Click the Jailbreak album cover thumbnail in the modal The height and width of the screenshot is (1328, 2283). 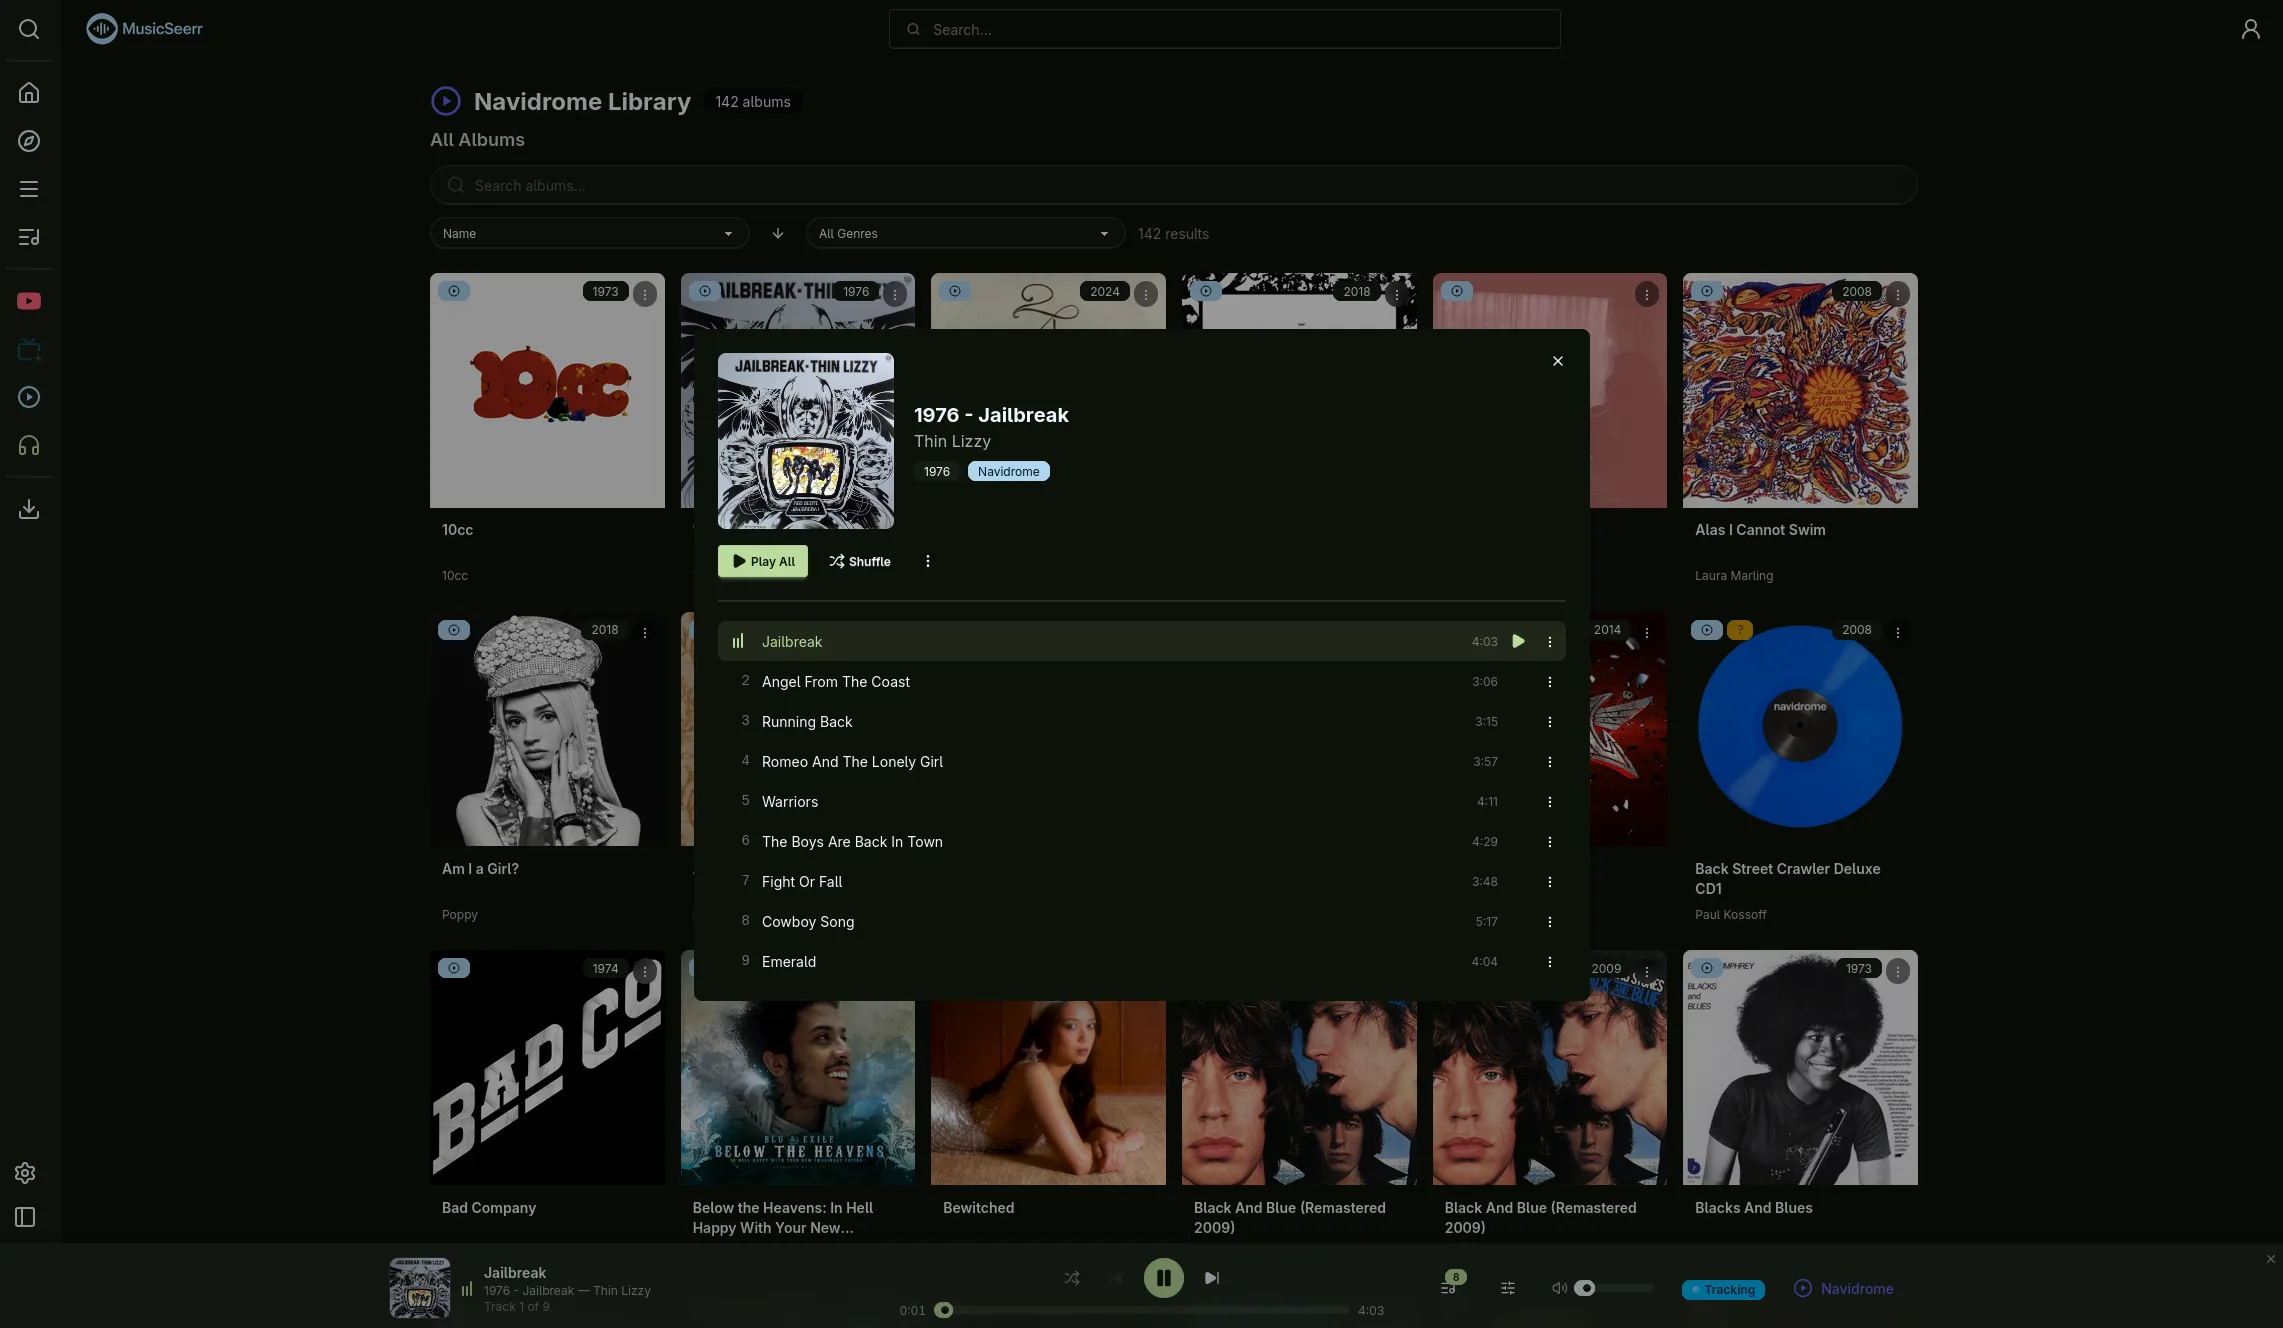(x=805, y=440)
